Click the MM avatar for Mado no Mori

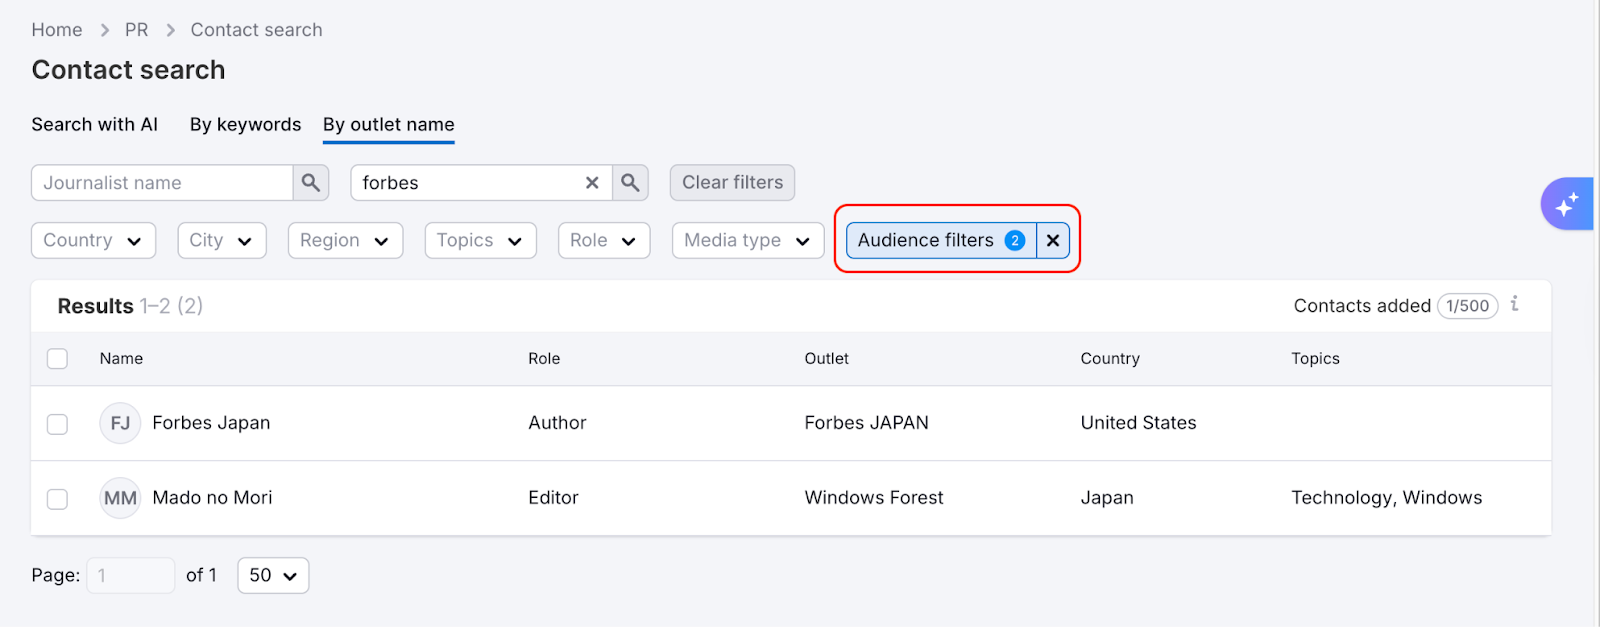120,498
